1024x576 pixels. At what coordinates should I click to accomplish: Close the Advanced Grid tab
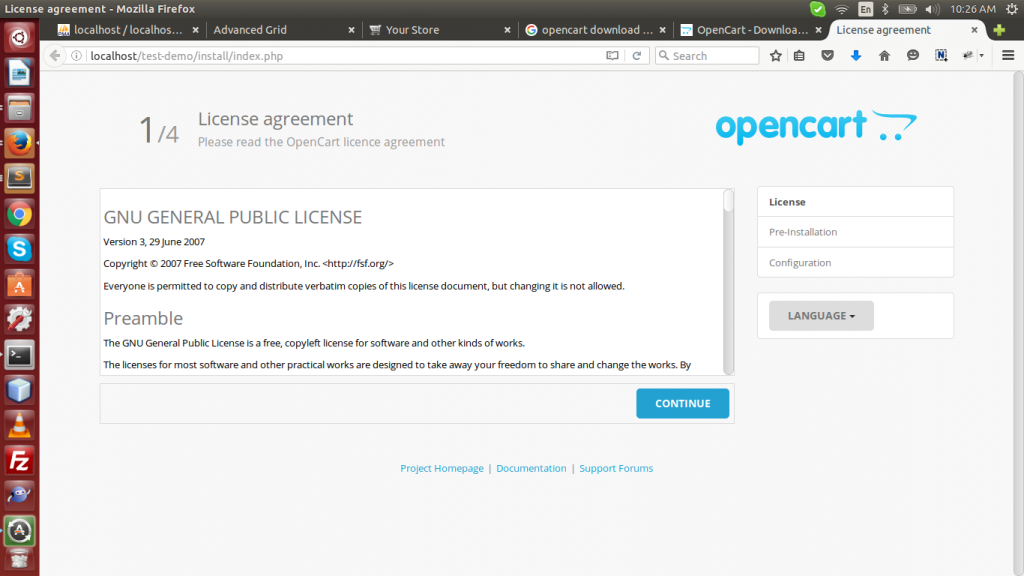click(351, 30)
